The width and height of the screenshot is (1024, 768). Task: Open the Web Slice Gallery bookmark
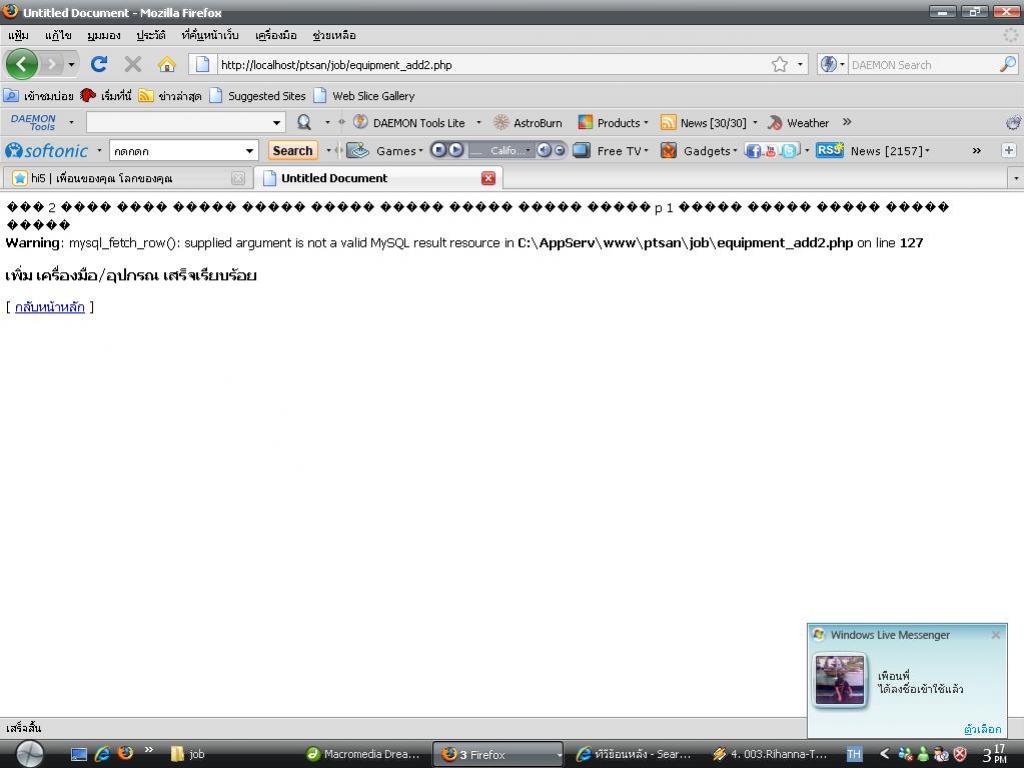(364, 96)
